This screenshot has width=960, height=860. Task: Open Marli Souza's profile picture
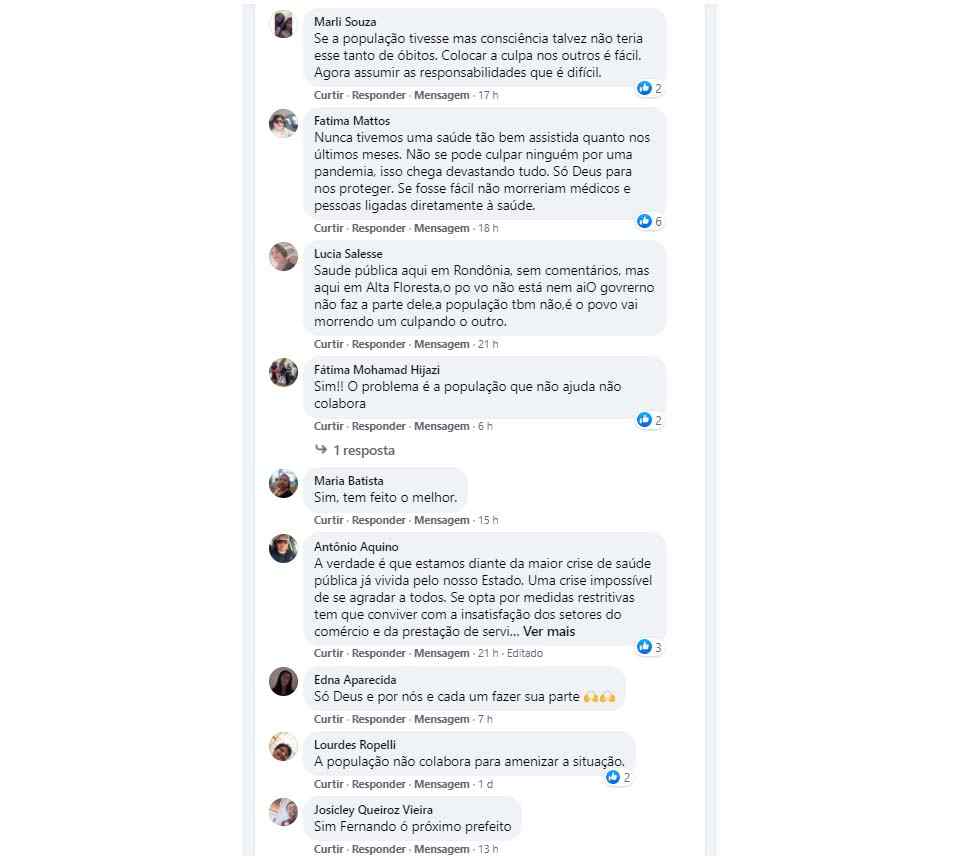[284, 24]
